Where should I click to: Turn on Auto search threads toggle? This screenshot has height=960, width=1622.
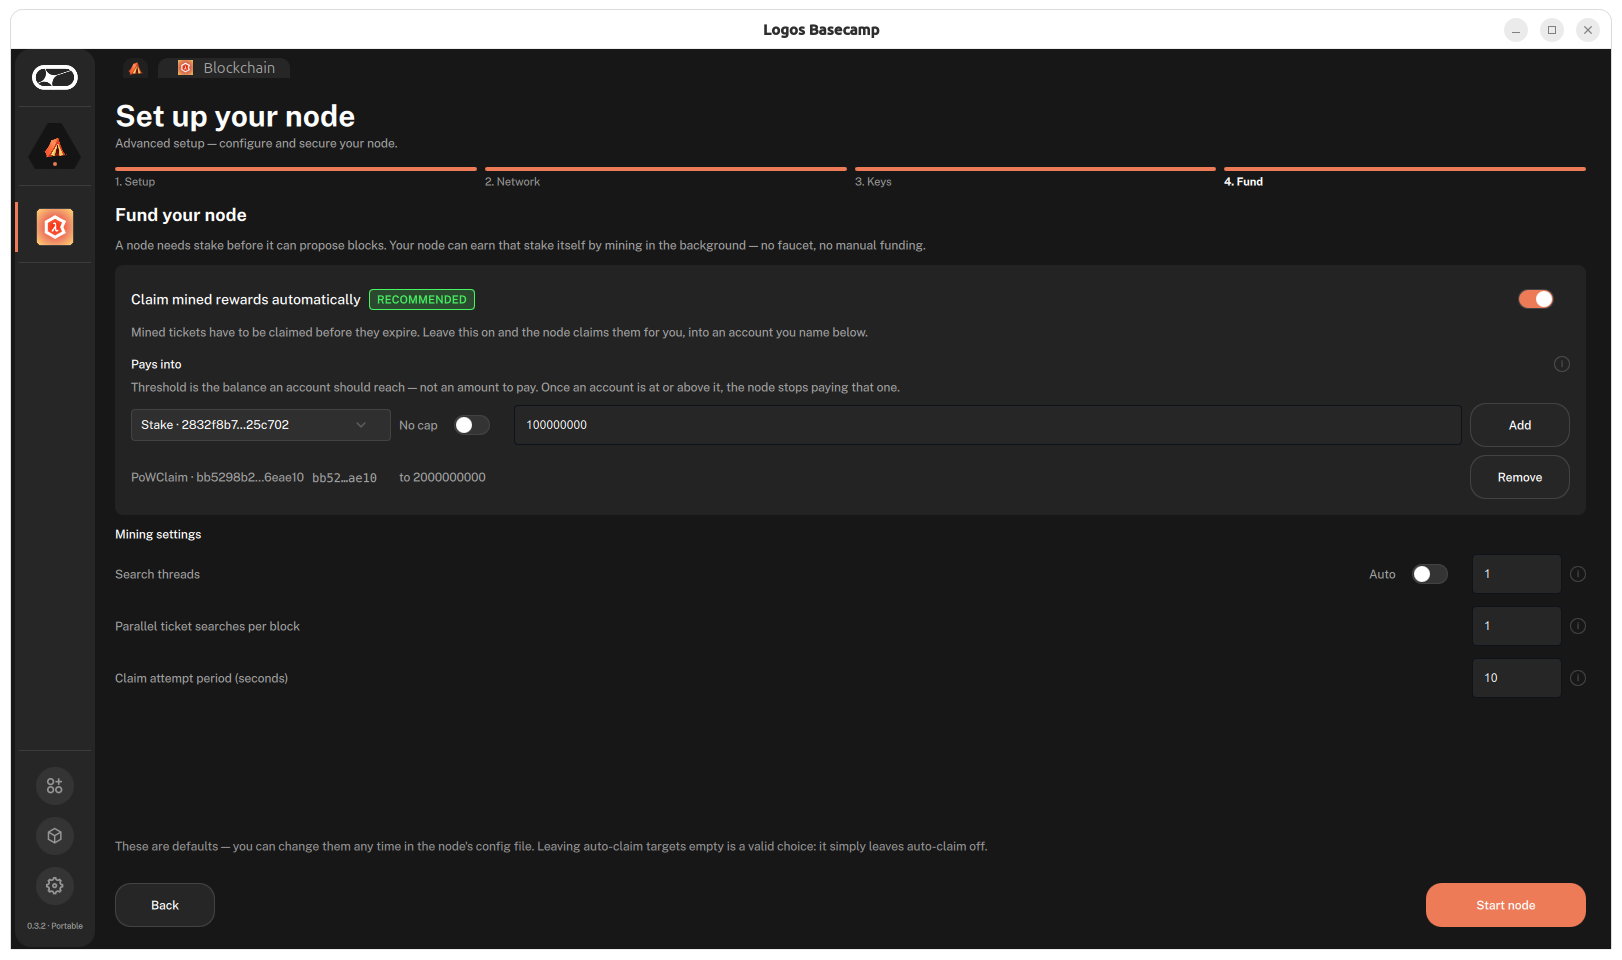(1430, 574)
